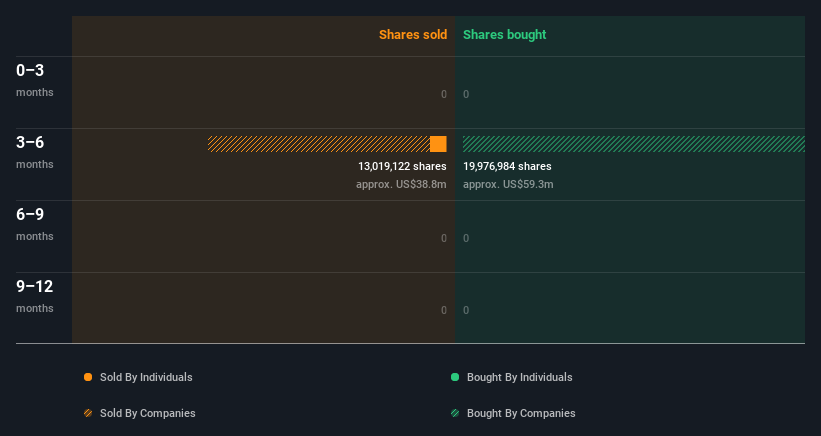Click the bought 0 value in 9–12 months row
Viewport: 821px width, 436px height.
pos(466,310)
